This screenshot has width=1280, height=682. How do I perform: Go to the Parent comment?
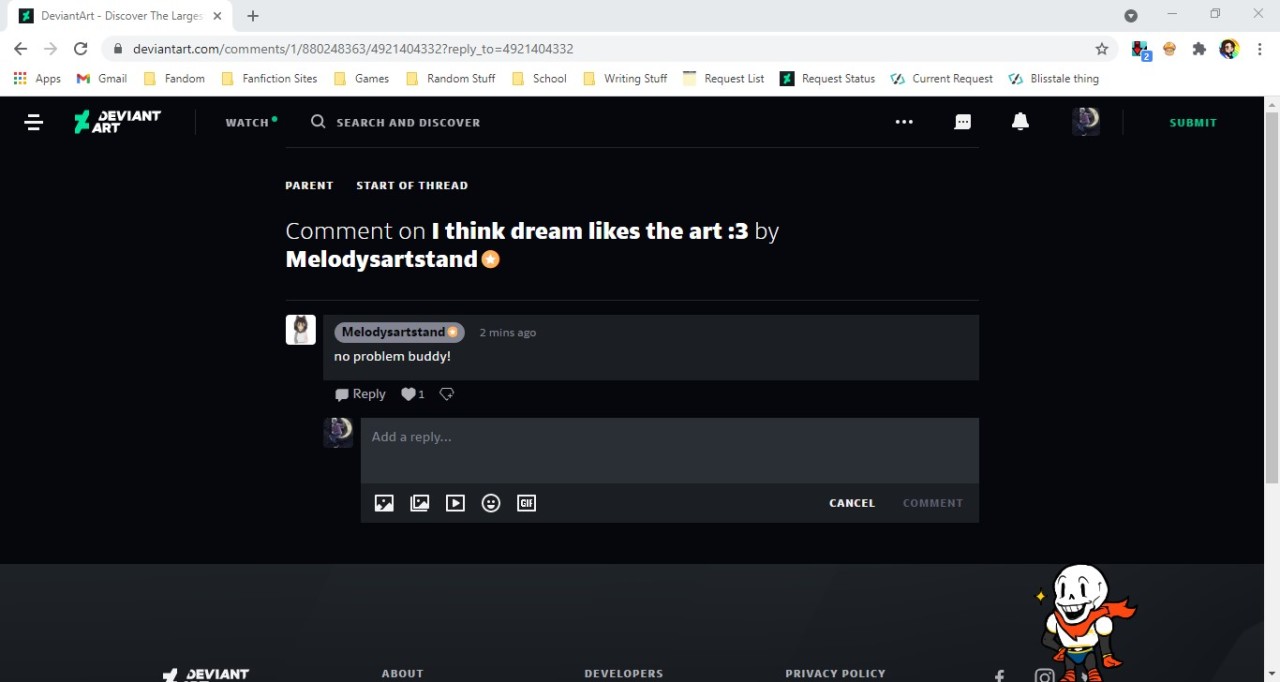(x=309, y=185)
